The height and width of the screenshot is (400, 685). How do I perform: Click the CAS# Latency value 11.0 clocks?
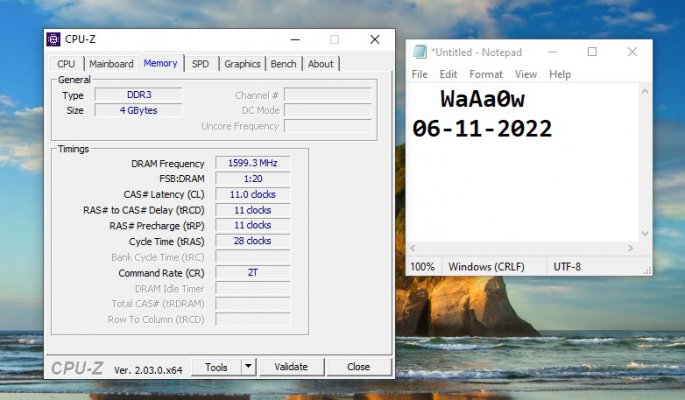coord(253,194)
